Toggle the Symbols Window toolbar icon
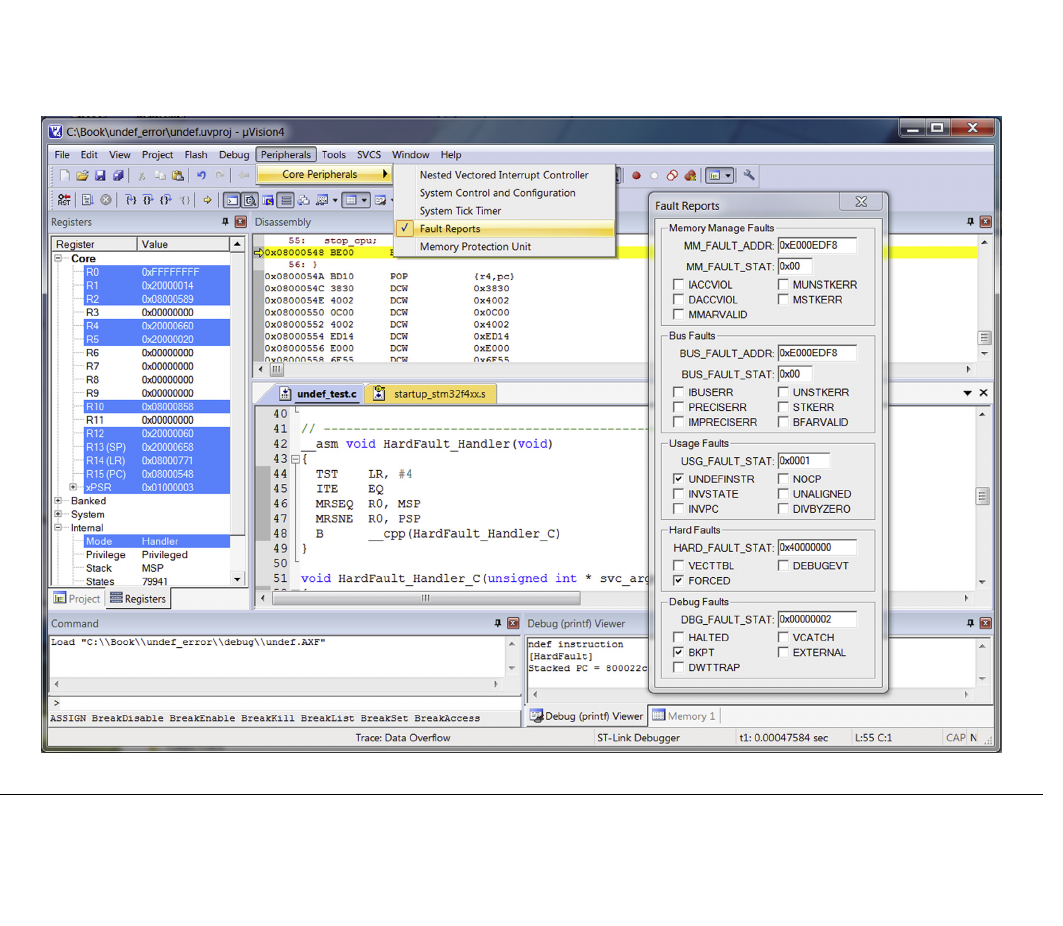This screenshot has width=1063, height=926. pos(268,200)
